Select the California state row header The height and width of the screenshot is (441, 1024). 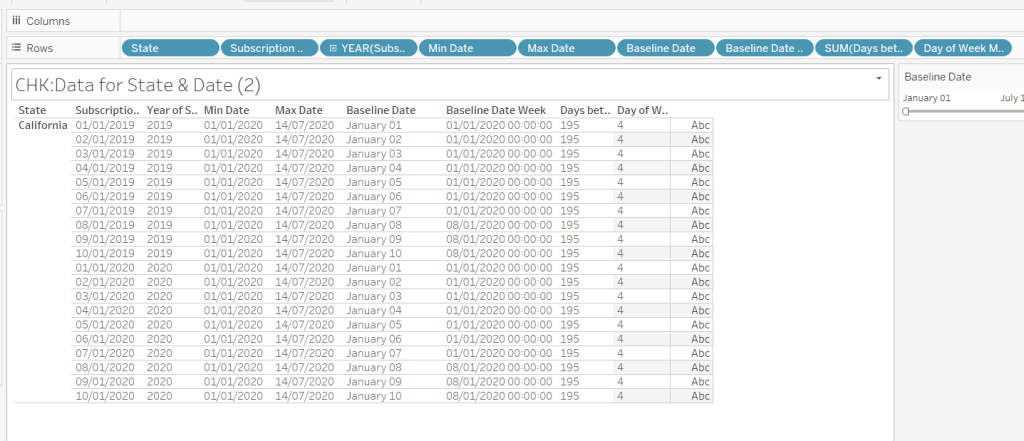coord(43,125)
